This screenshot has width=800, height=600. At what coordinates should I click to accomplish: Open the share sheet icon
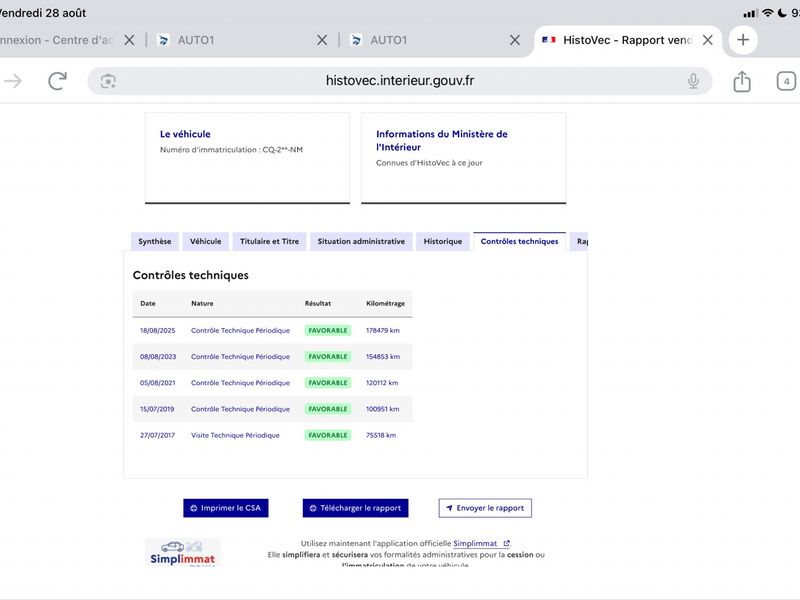[742, 81]
